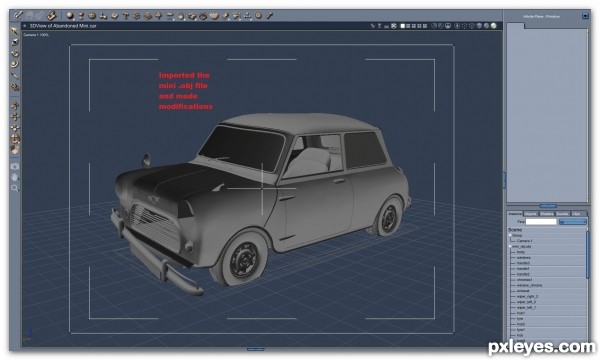Select wiper_right_2 in the scene tree
The image size is (600, 360).
(x=527, y=296)
